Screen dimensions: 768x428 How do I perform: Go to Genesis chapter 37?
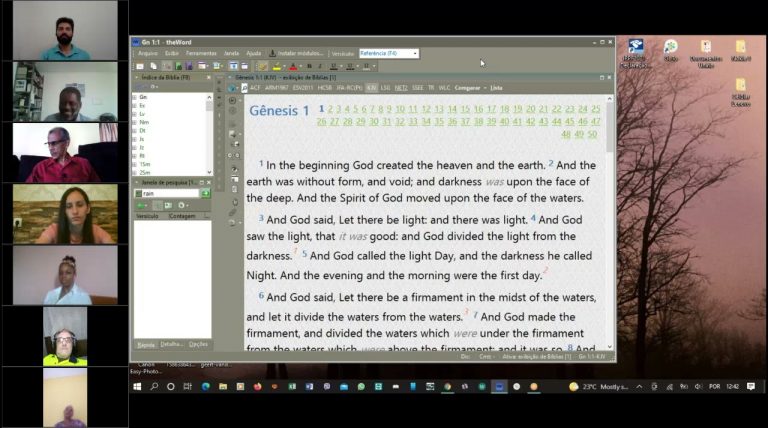[465, 121]
